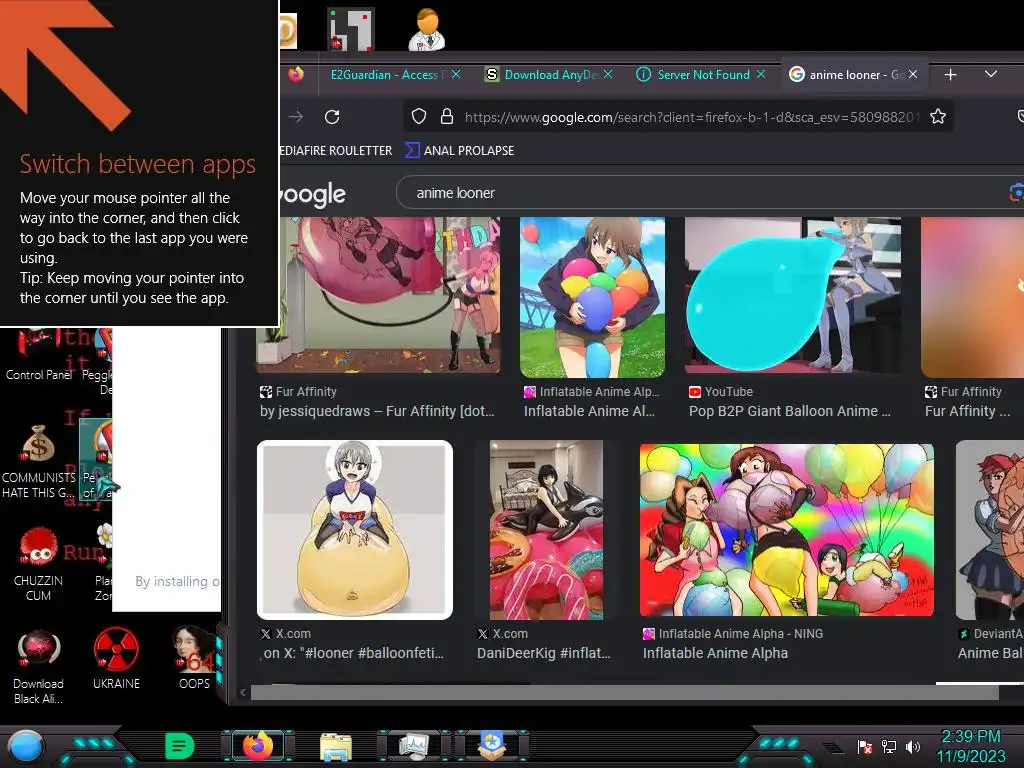The height and width of the screenshot is (768, 1024).
Task: Close the Download AnyDesk tab
Action: coord(608,74)
